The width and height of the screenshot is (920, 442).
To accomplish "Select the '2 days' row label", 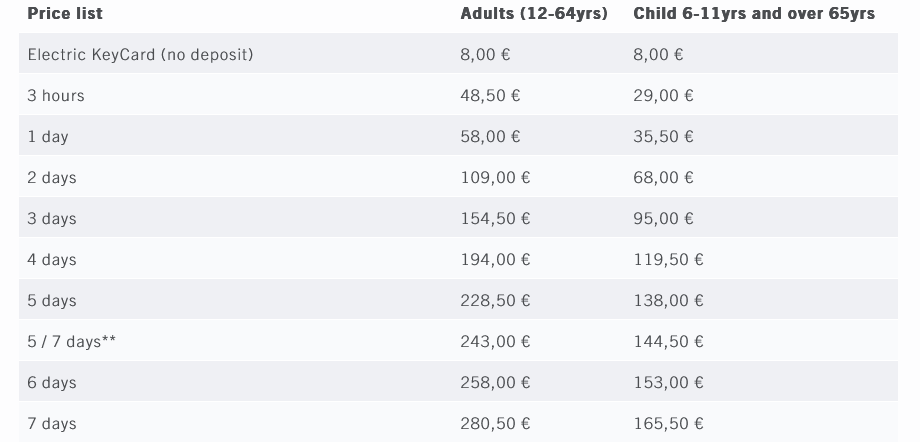I will click(52, 178).
